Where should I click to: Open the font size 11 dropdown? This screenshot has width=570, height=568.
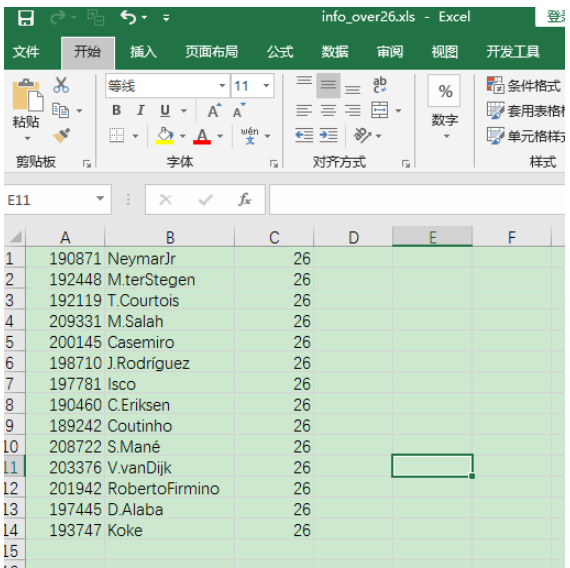click(266, 86)
